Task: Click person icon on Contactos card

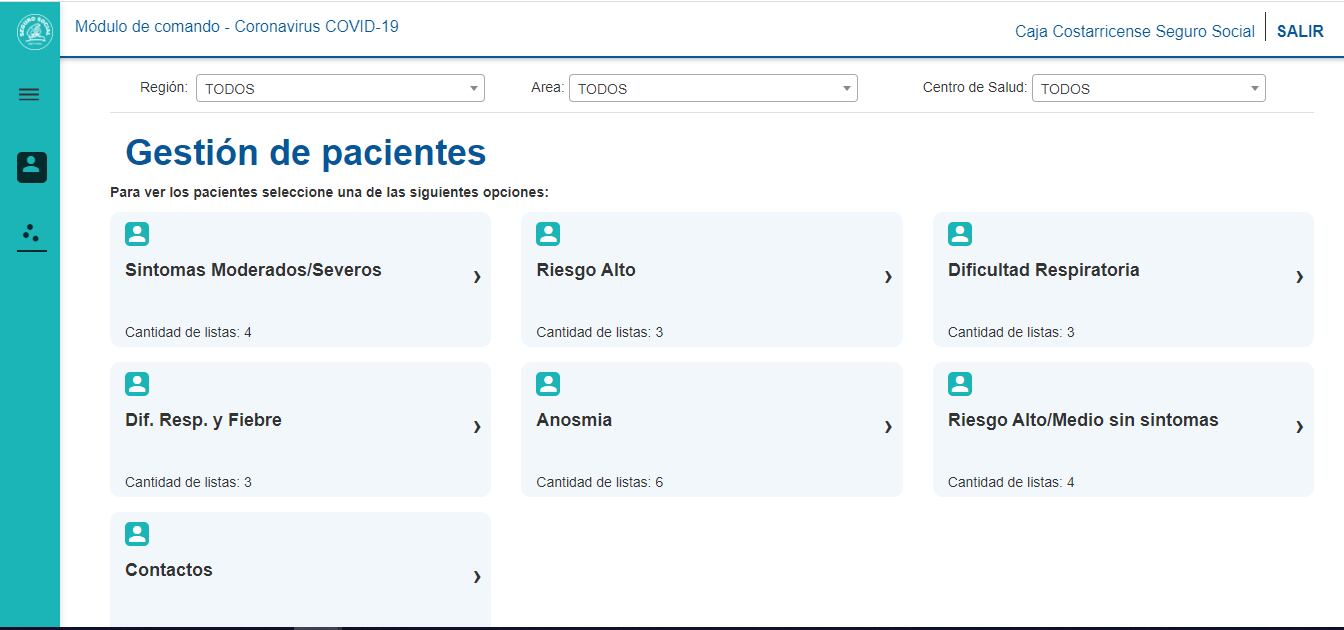Action: 137,534
